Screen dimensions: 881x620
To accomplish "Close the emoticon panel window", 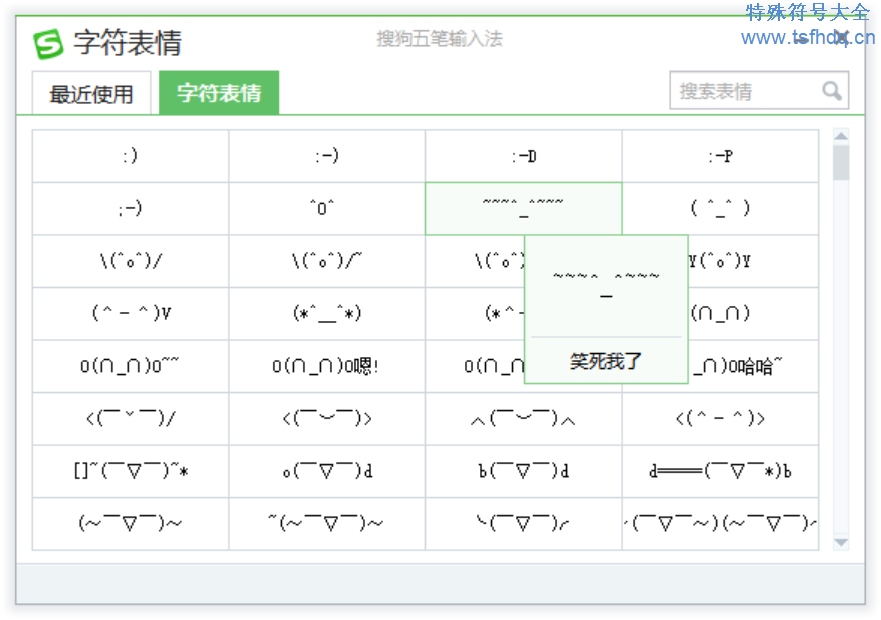I will (841, 38).
